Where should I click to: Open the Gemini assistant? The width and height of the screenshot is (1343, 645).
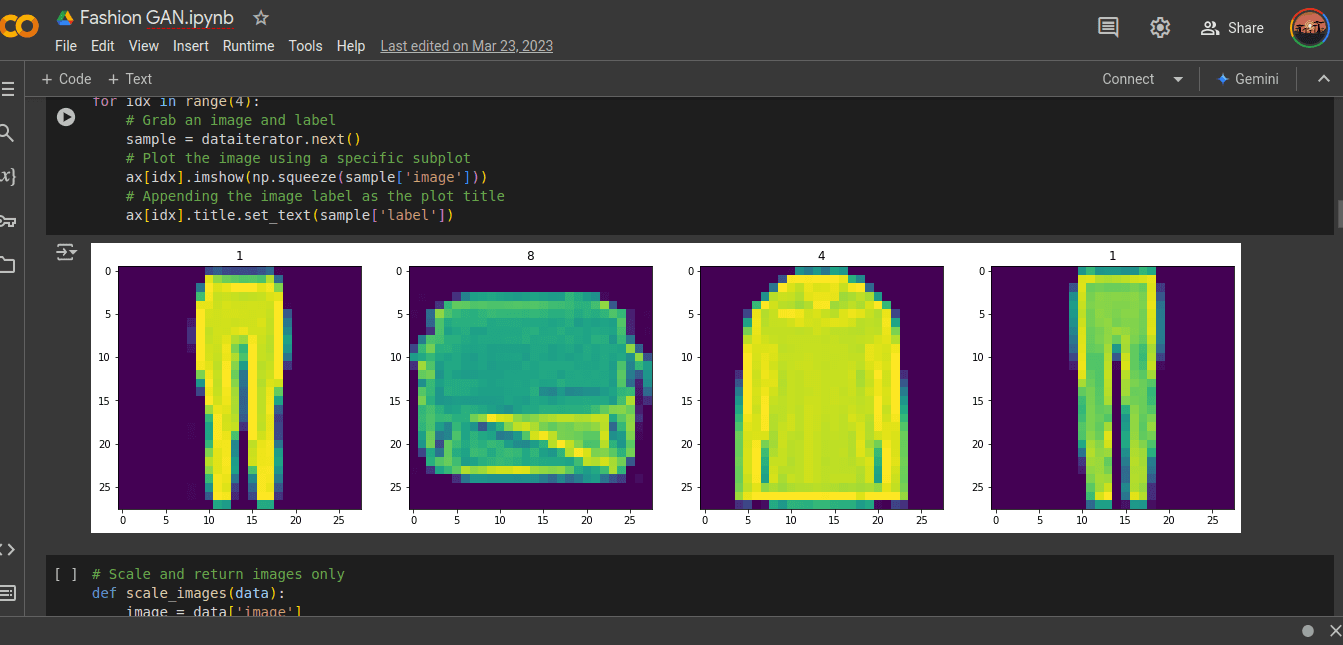[x=1247, y=79]
